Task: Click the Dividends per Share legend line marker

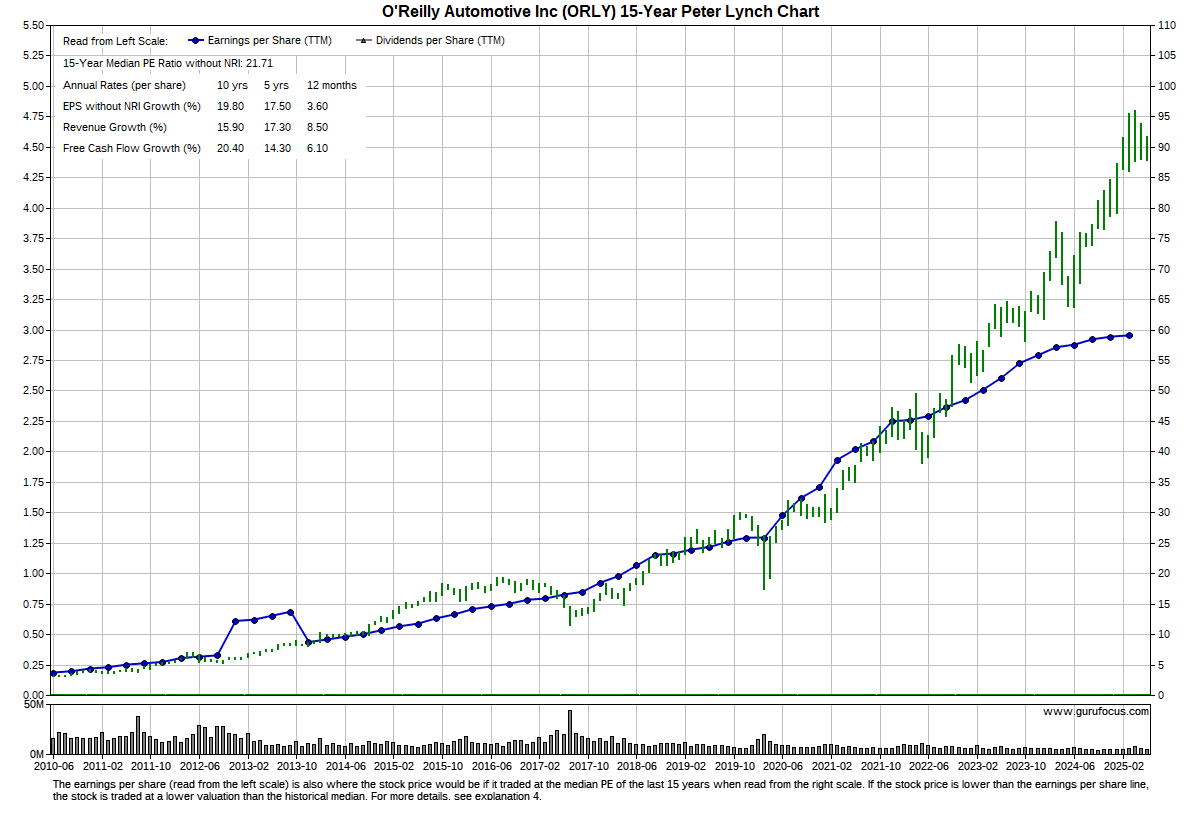Action: (x=364, y=41)
